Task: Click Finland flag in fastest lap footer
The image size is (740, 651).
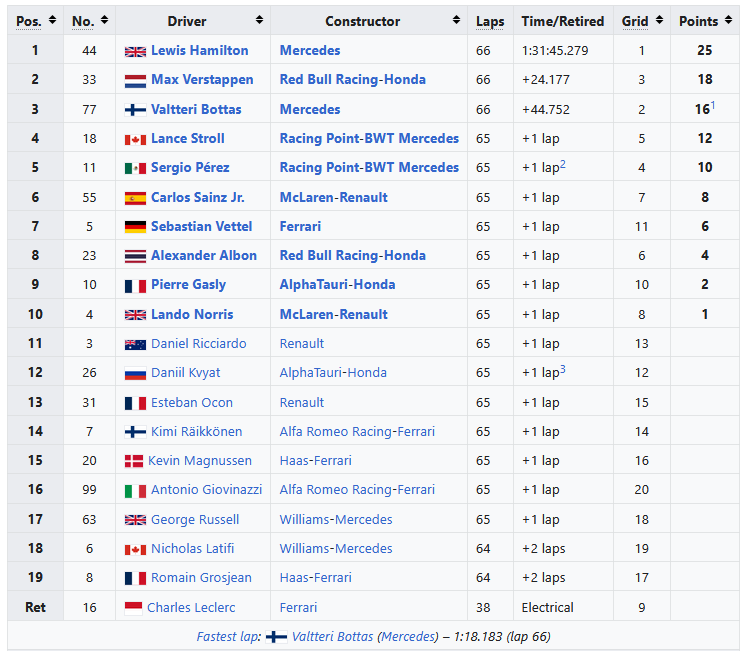Action: coord(276,637)
